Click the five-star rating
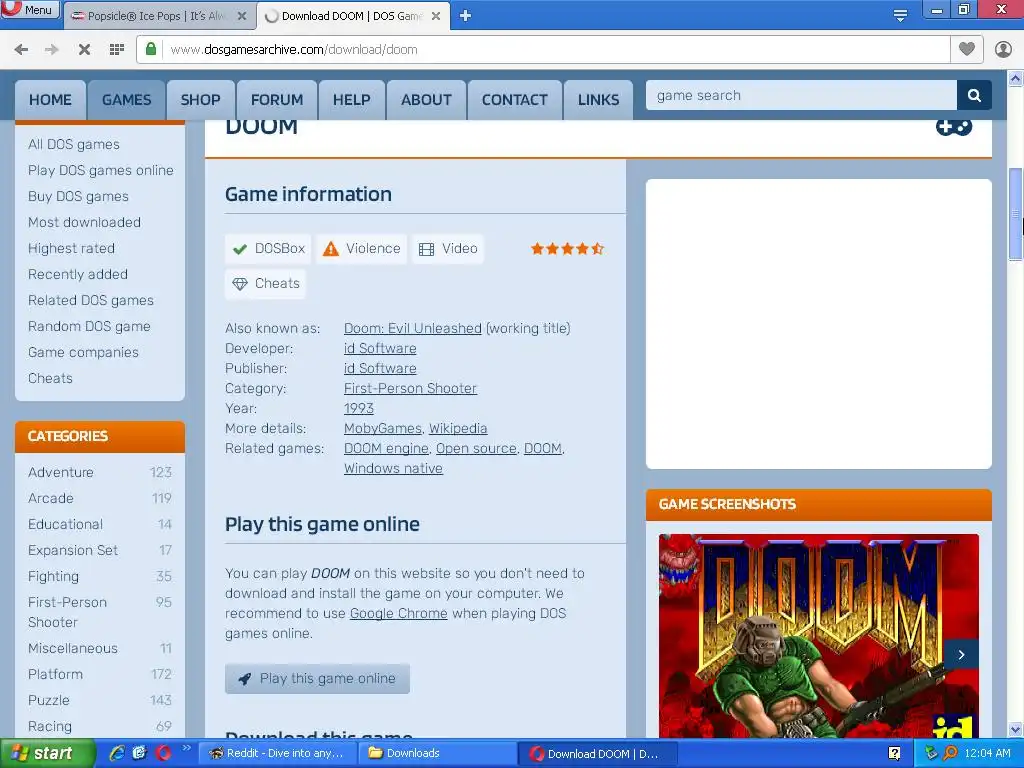Image resolution: width=1024 pixels, height=768 pixels. (567, 249)
